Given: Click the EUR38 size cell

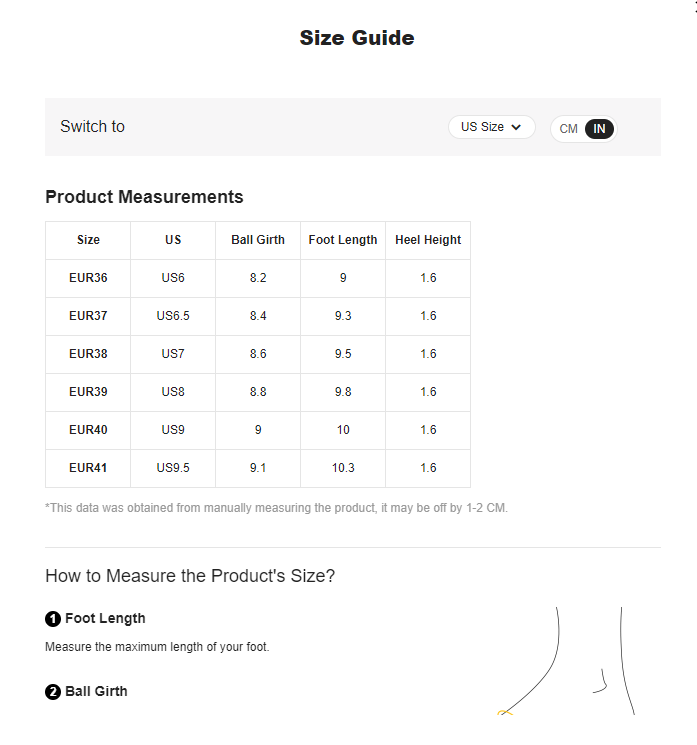Looking at the screenshot, I should [x=88, y=354].
